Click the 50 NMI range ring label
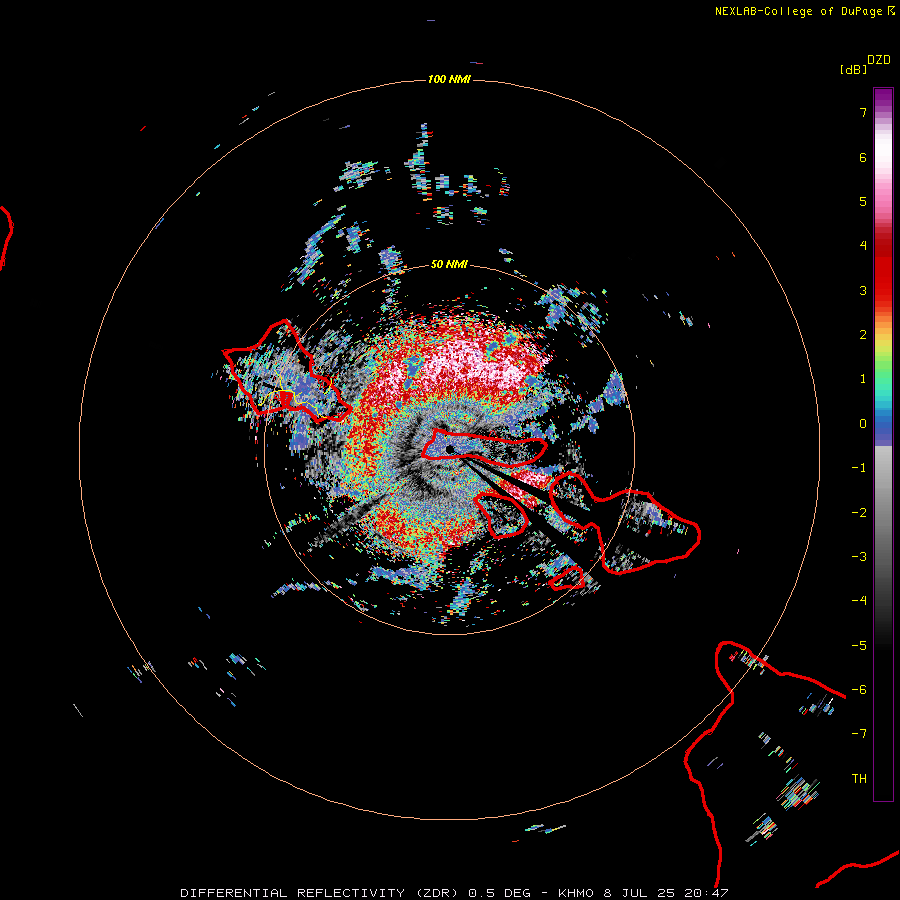Screen dimensions: 900x900 click(449, 264)
